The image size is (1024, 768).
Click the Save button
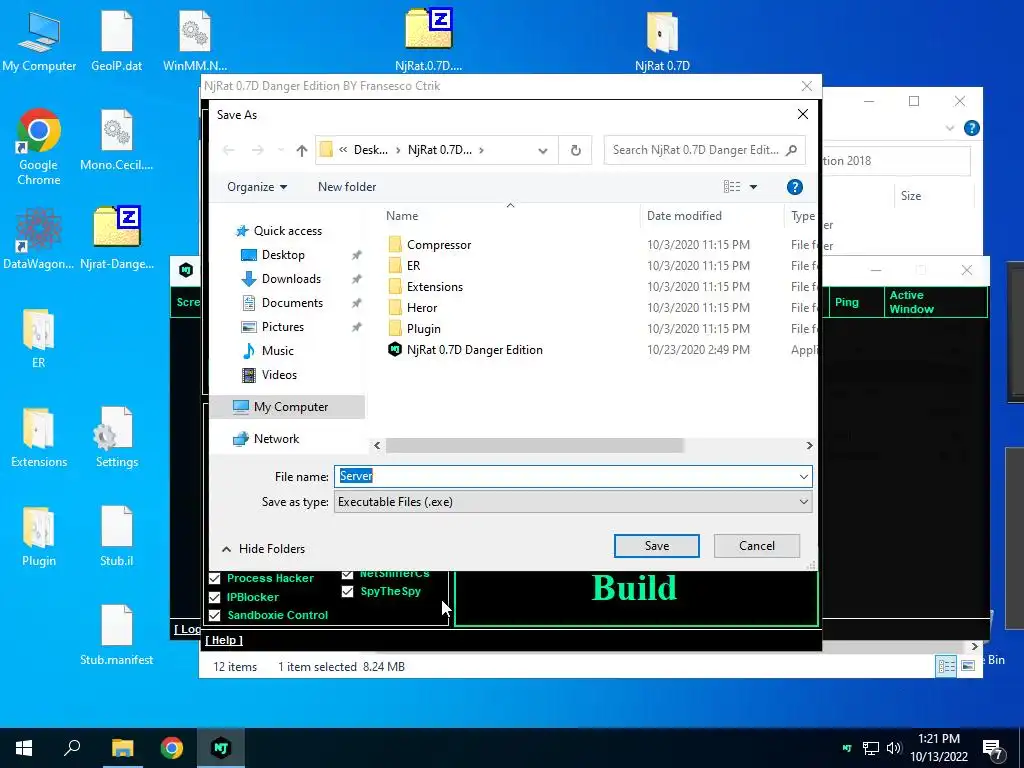(x=656, y=546)
